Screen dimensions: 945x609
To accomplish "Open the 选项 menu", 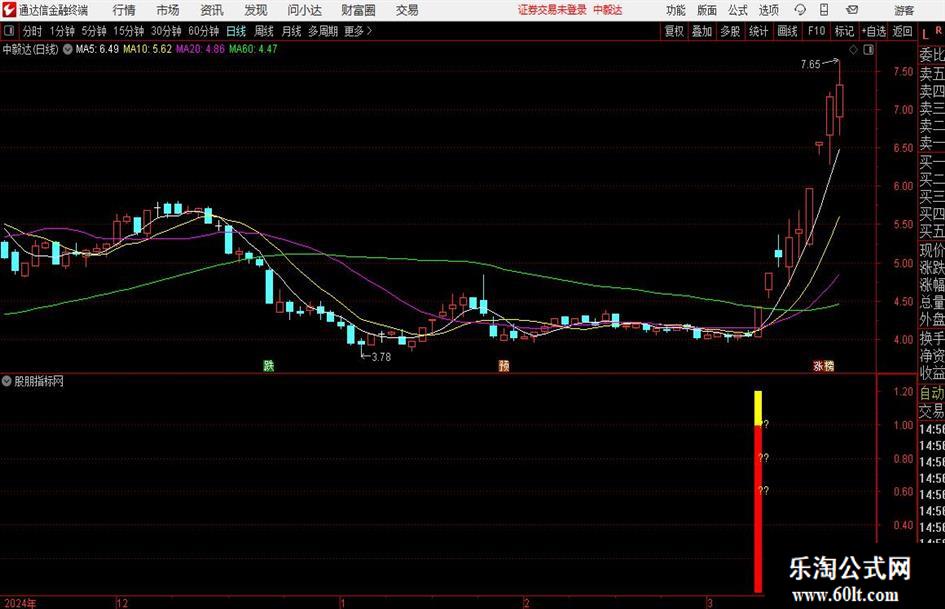I will pos(768,10).
